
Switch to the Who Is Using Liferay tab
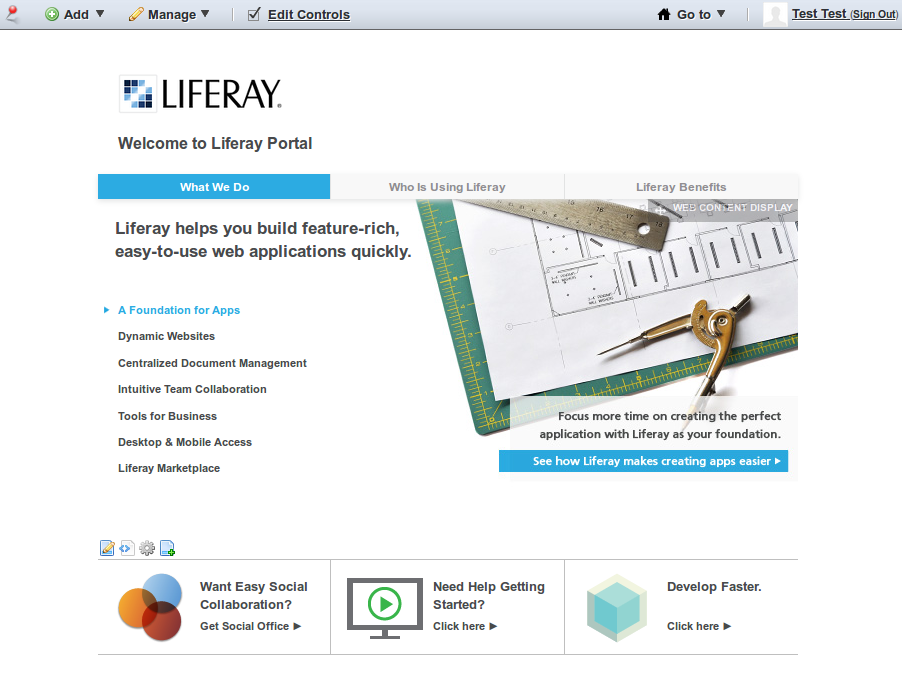pyautogui.click(x=447, y=187)
